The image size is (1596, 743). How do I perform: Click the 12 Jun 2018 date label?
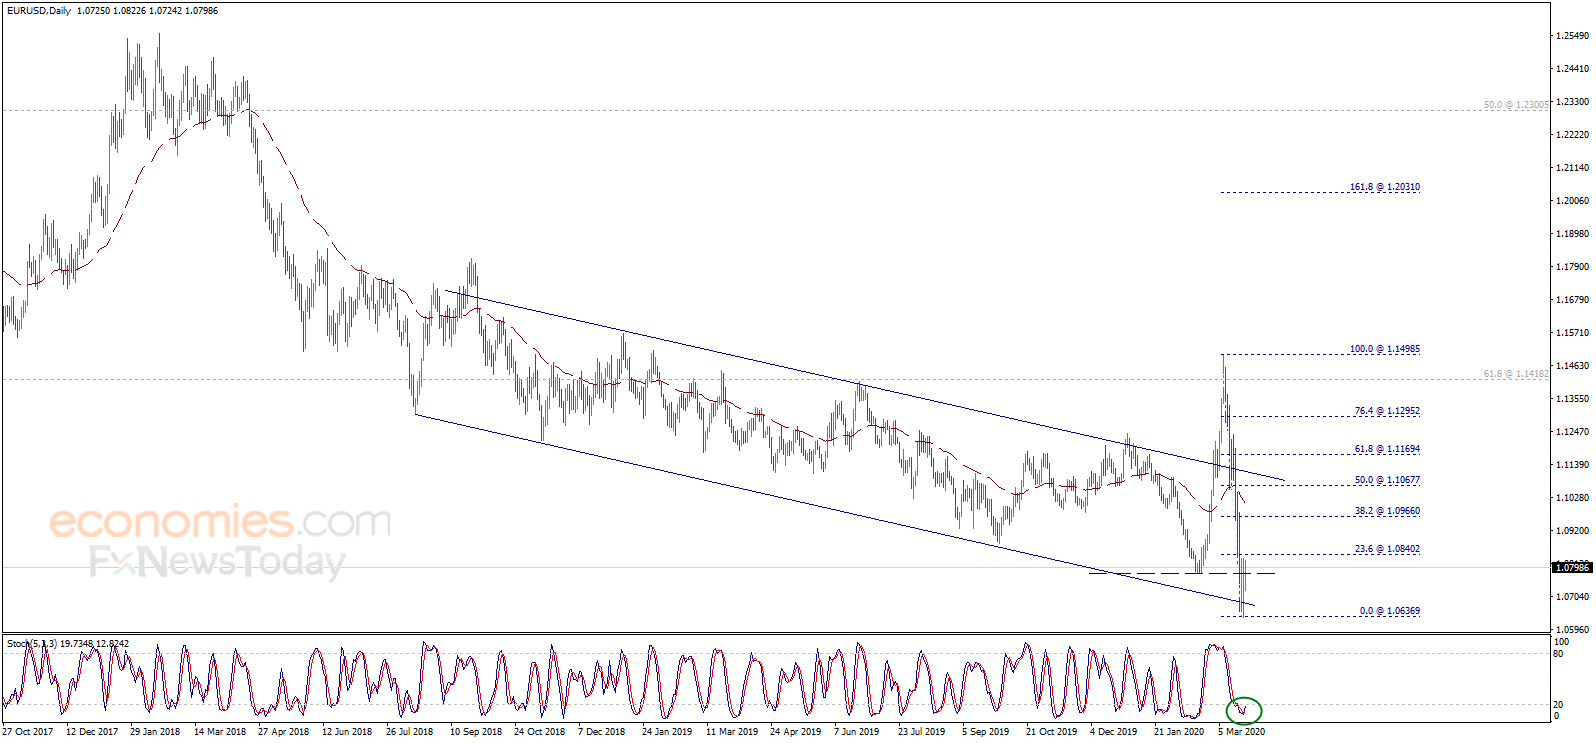347,732
